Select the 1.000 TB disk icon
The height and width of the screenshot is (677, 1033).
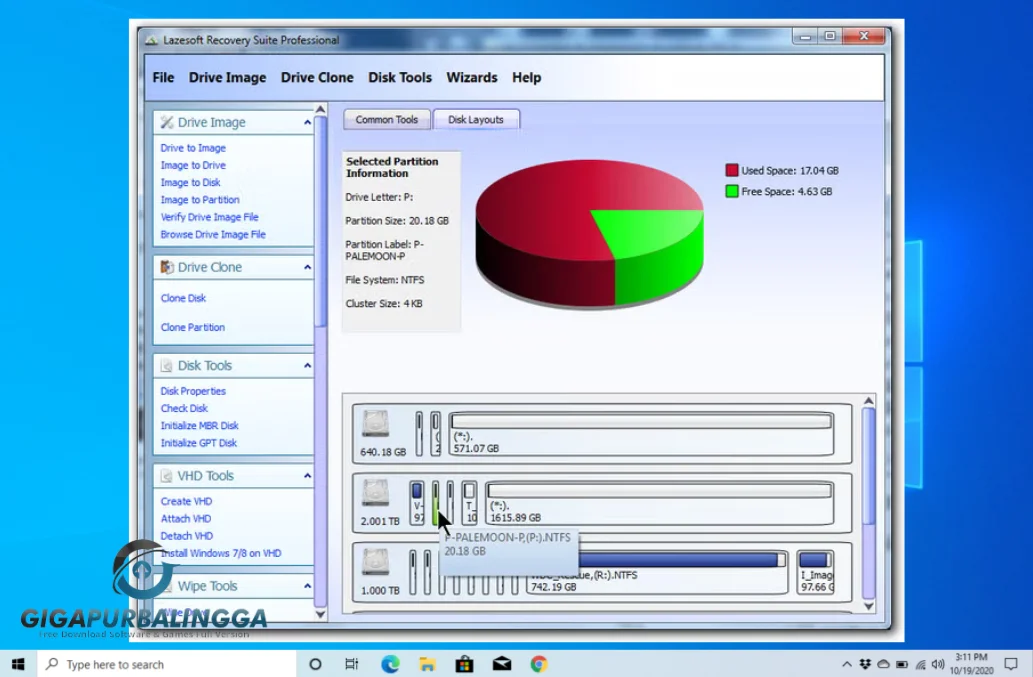tap(376, 563)
